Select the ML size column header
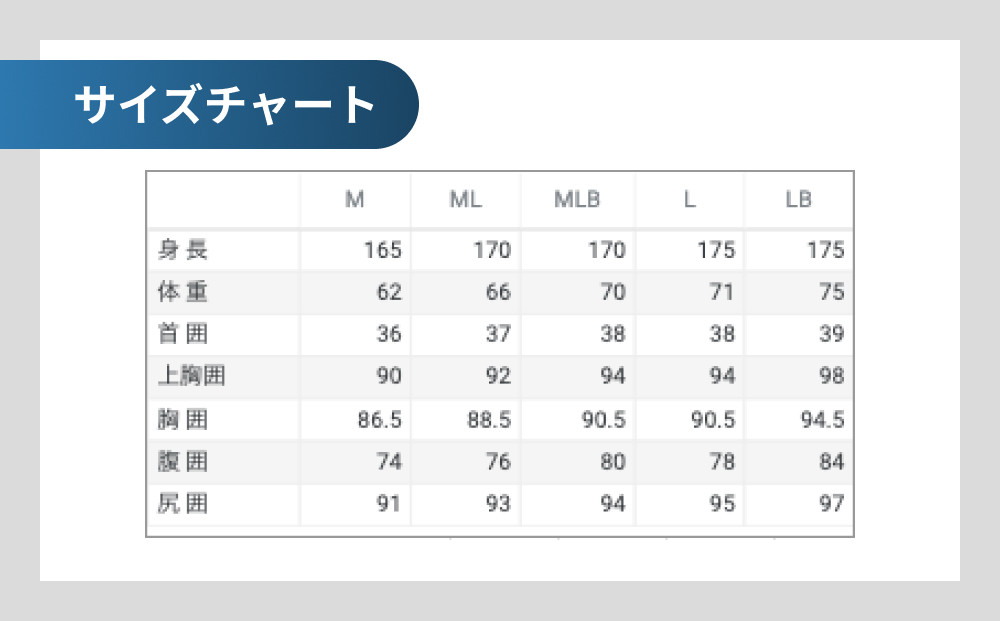 (x=466, y=200)
